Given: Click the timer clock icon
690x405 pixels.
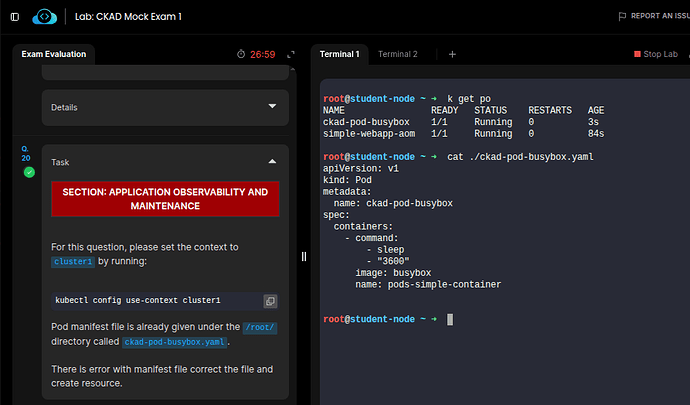Looking at the screenshot, I should point(241,54).
